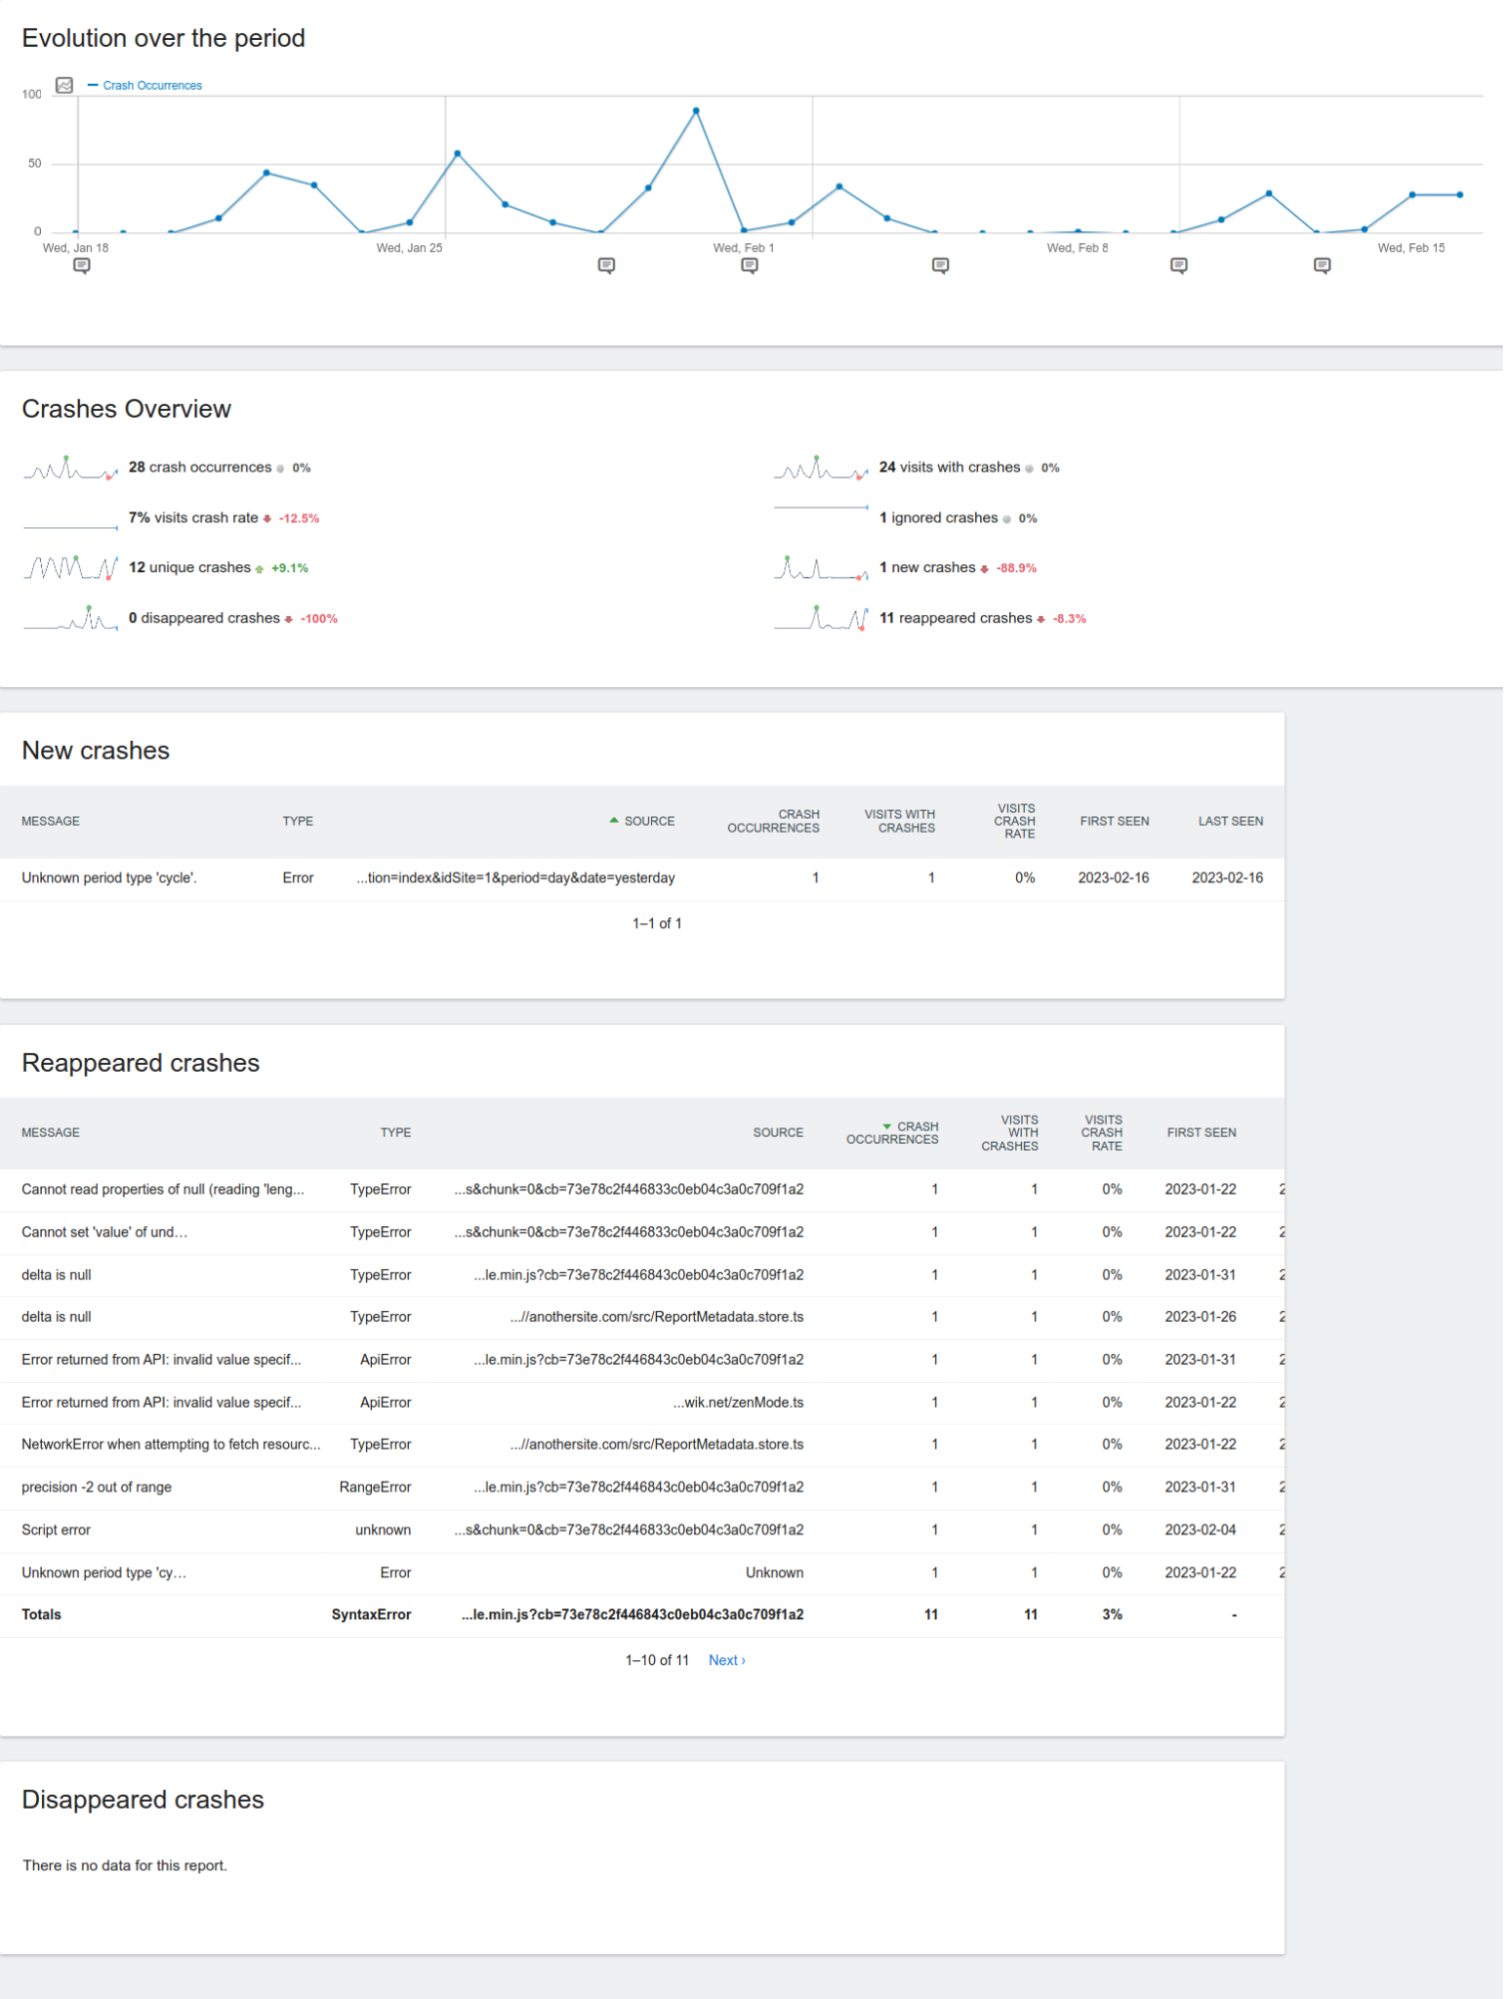Sort New crashes by Visits With Crashes
The image size is (1504, 1999).
pyautogui.click(x=900, y=822)
